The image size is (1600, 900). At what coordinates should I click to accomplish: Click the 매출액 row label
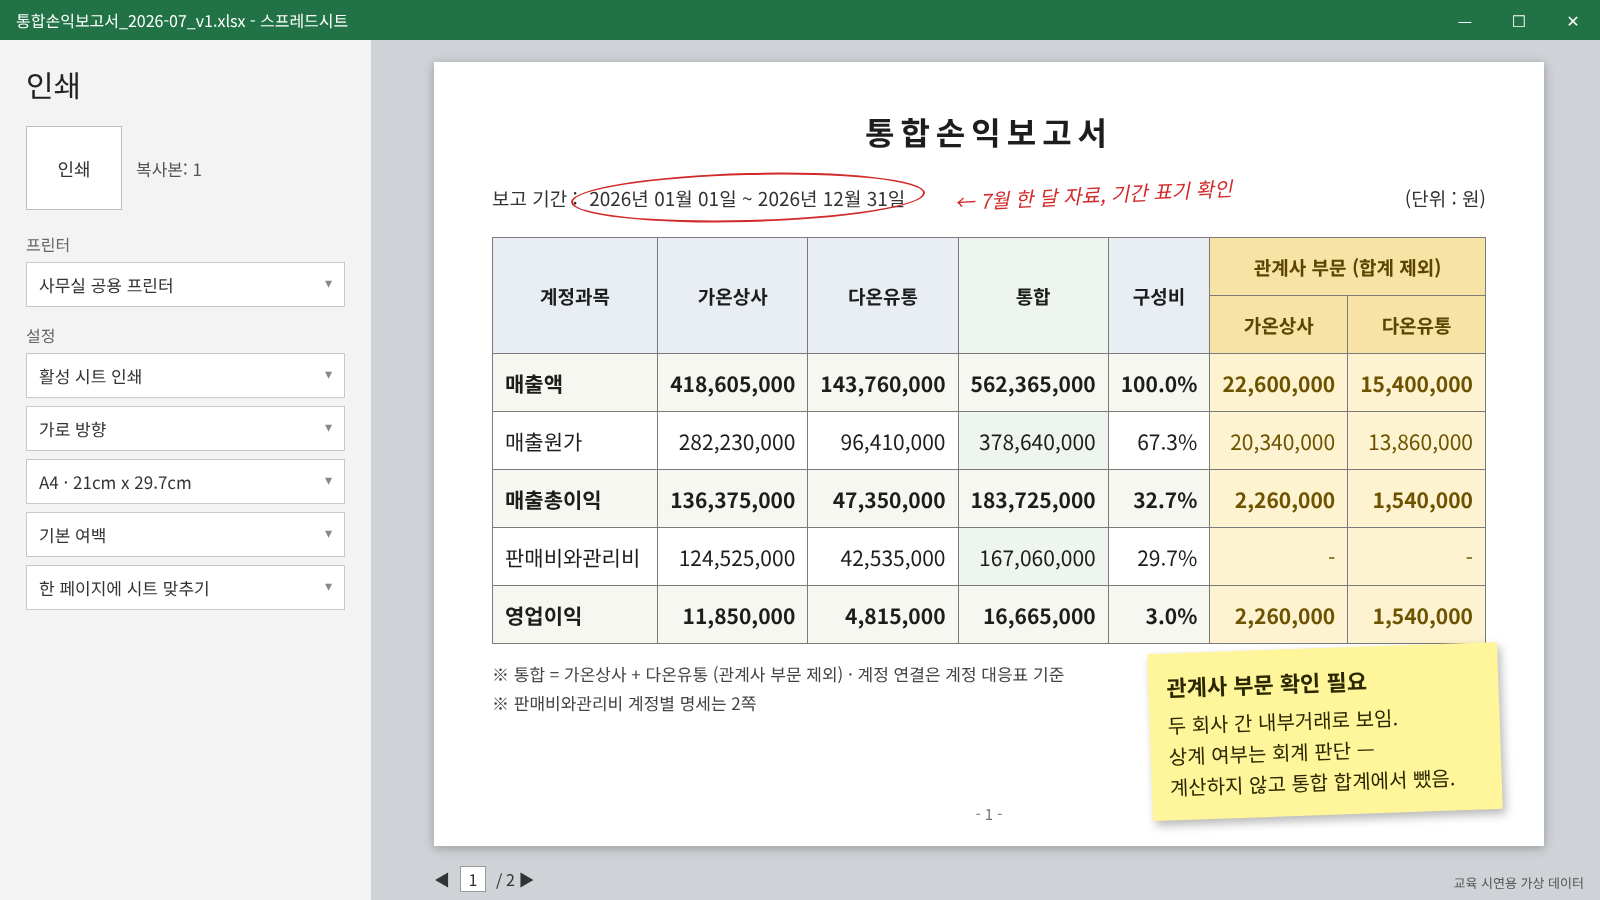click(534, 384)
